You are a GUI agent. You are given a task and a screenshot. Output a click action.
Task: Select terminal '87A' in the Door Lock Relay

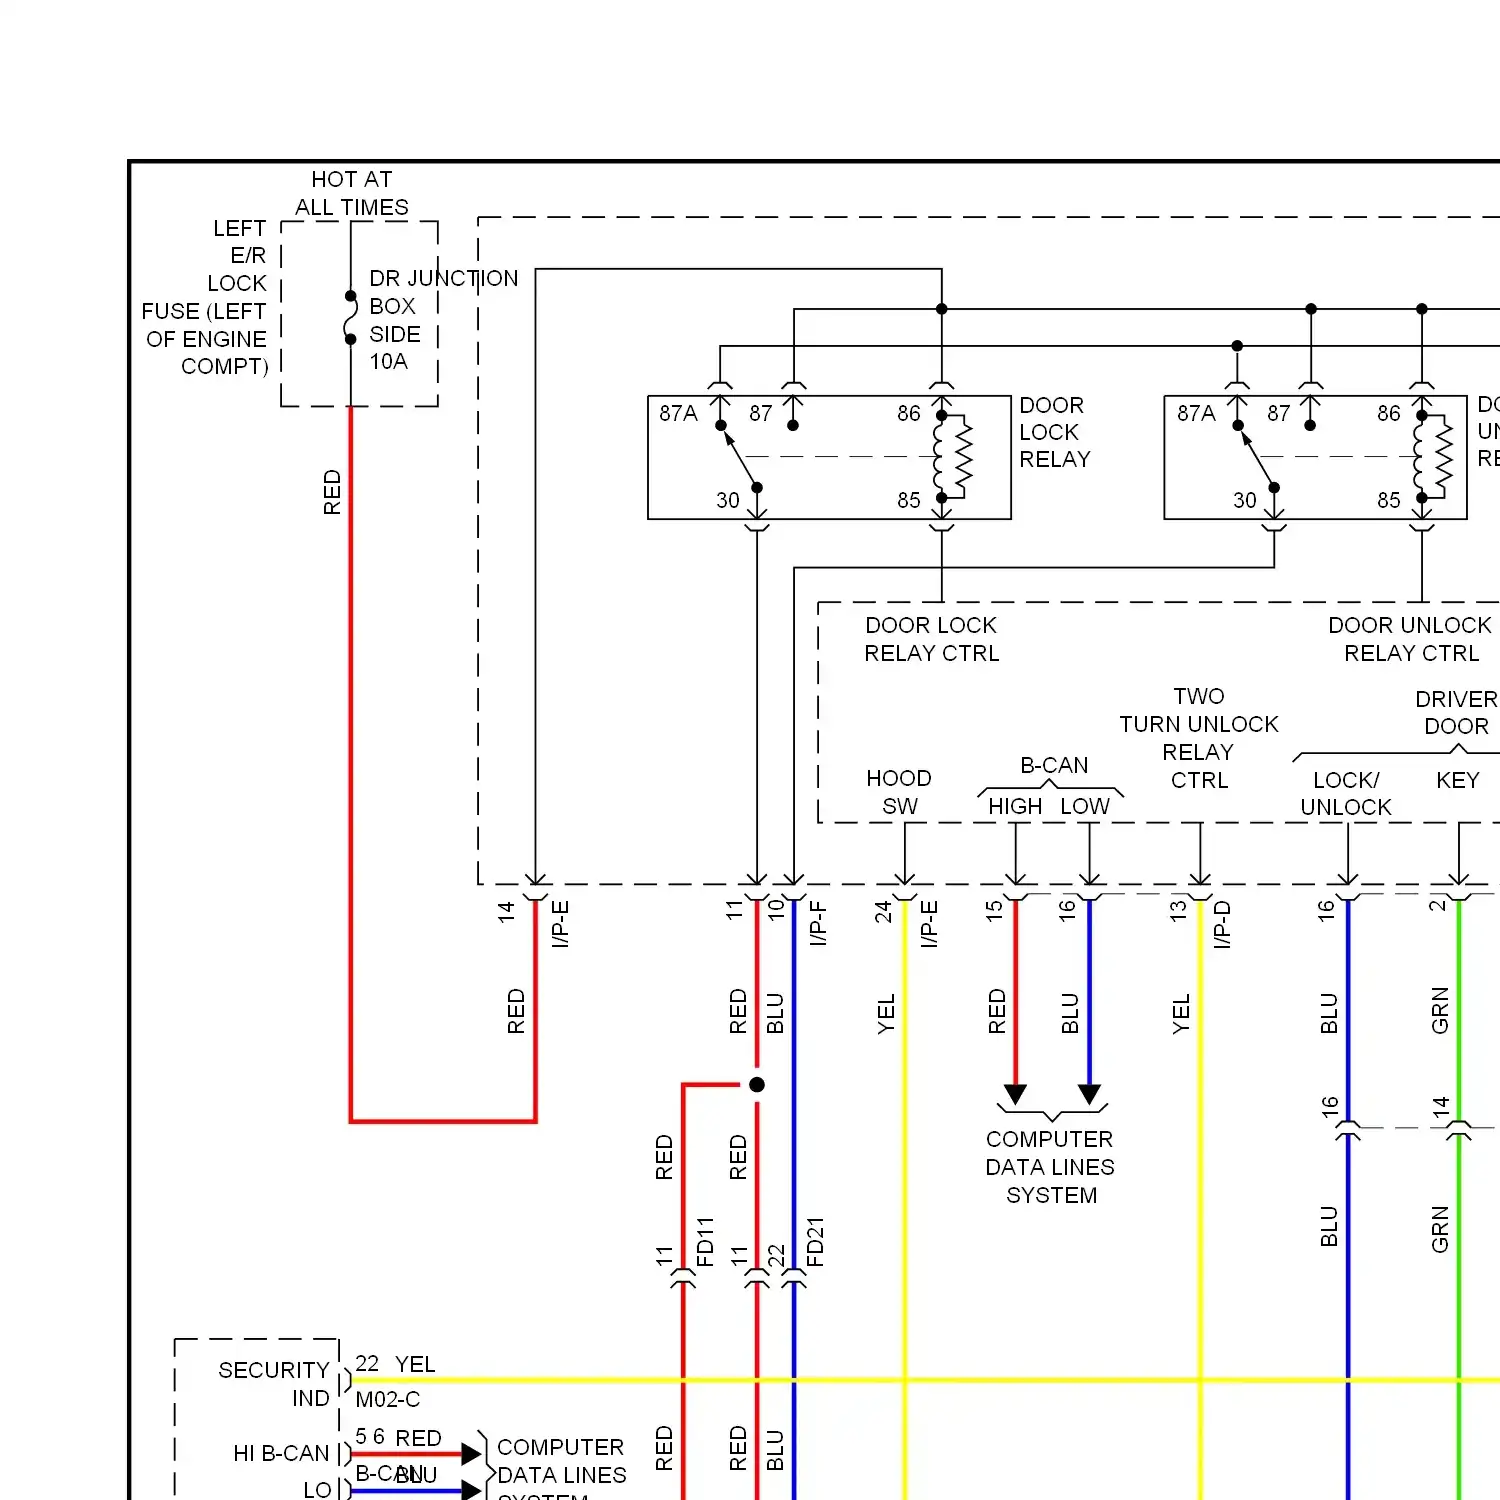(678, 413)
